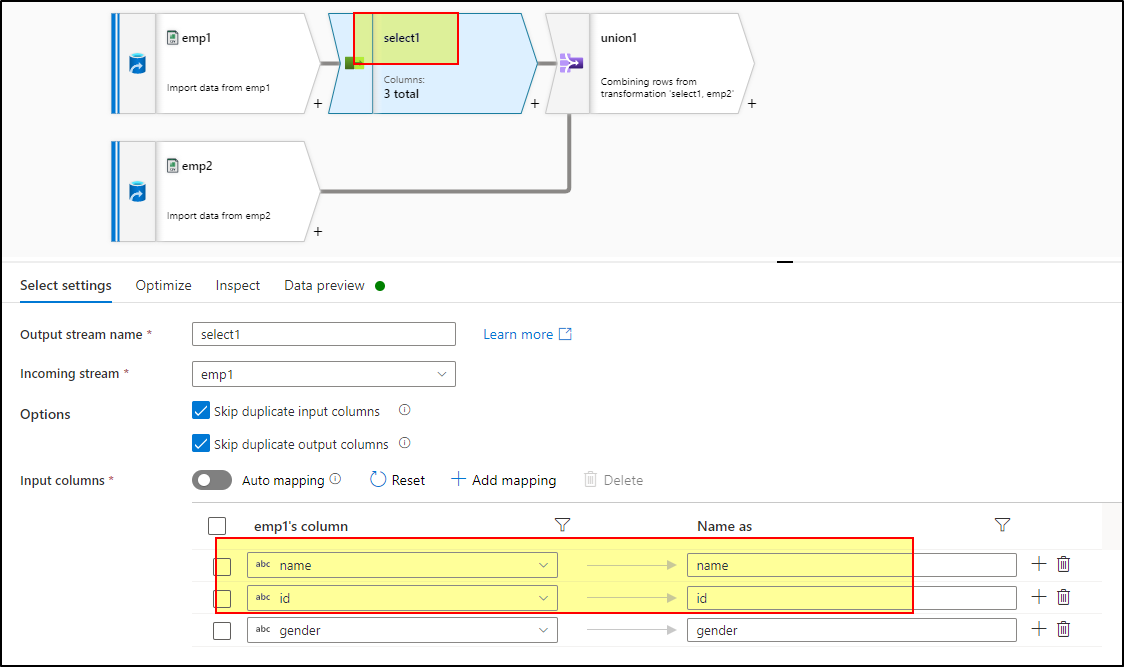The width and height of the screenshot is (1124, 667).
Task: Click the plus icon on the name mapping row
Action: pyautogui.click(x=1038, y=564)
